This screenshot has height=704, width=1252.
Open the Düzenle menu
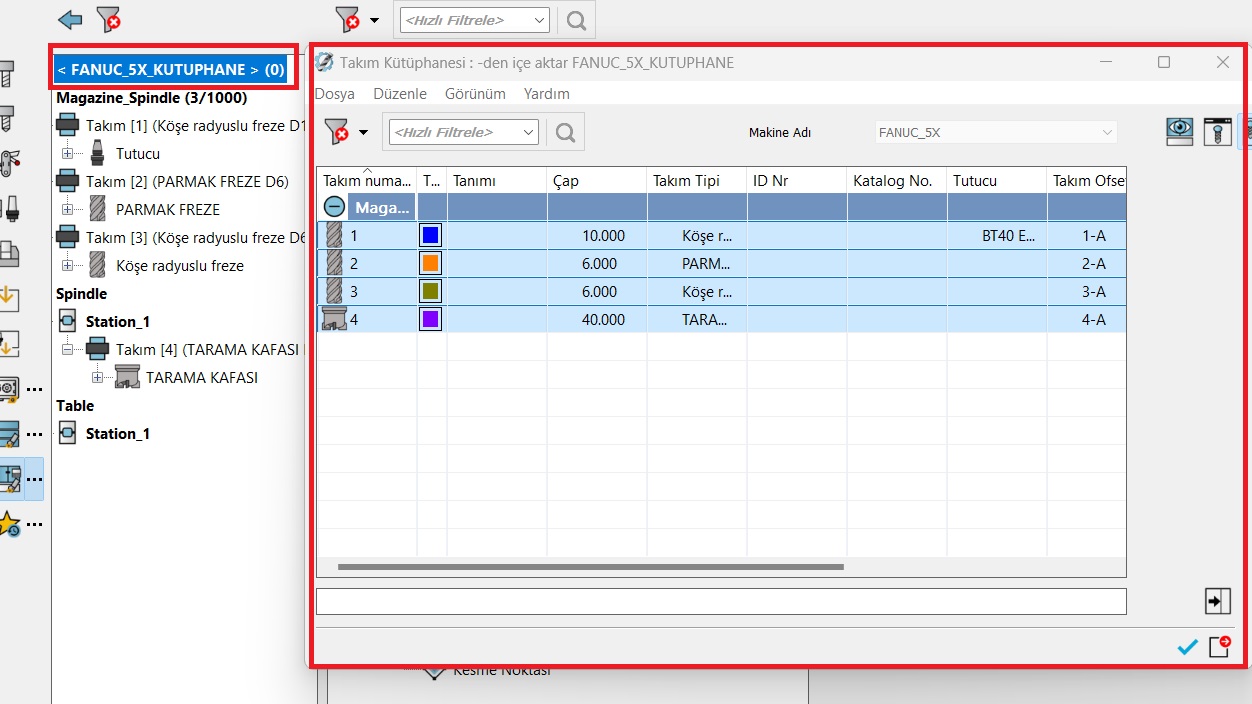[x=400, y=94]
